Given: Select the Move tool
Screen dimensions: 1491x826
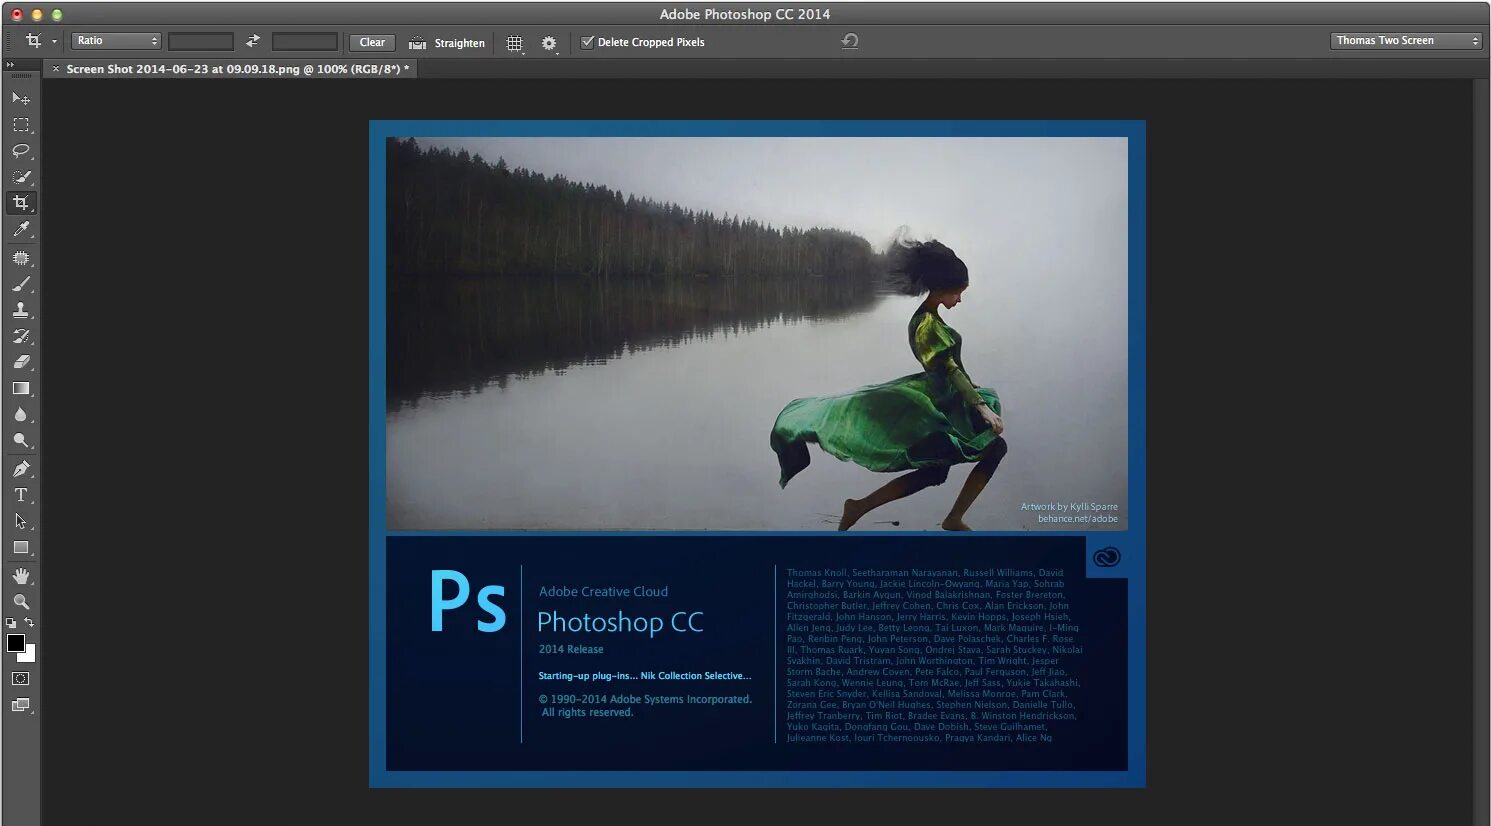Looking at the screenshot, I should [20, 98].
